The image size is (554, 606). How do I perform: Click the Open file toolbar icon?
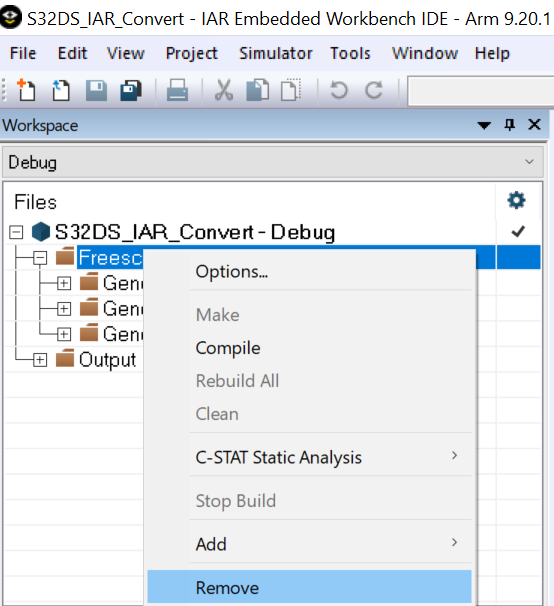pyautogui.click(x=61, y=90)
